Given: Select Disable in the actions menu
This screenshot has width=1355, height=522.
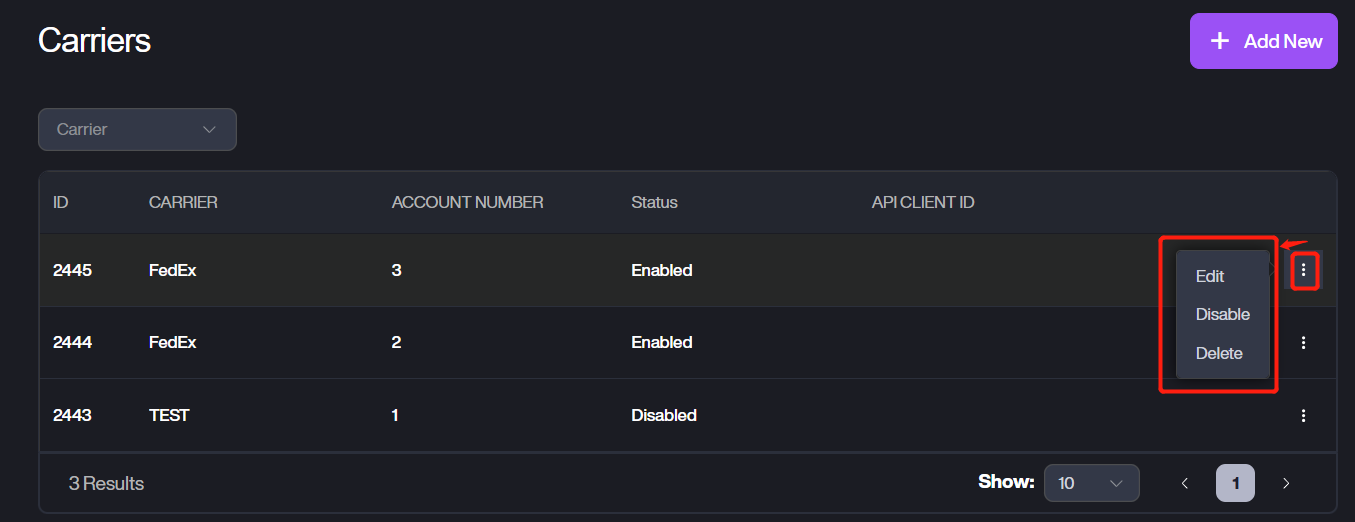Looking at the screenshot, I should 1222,314.
